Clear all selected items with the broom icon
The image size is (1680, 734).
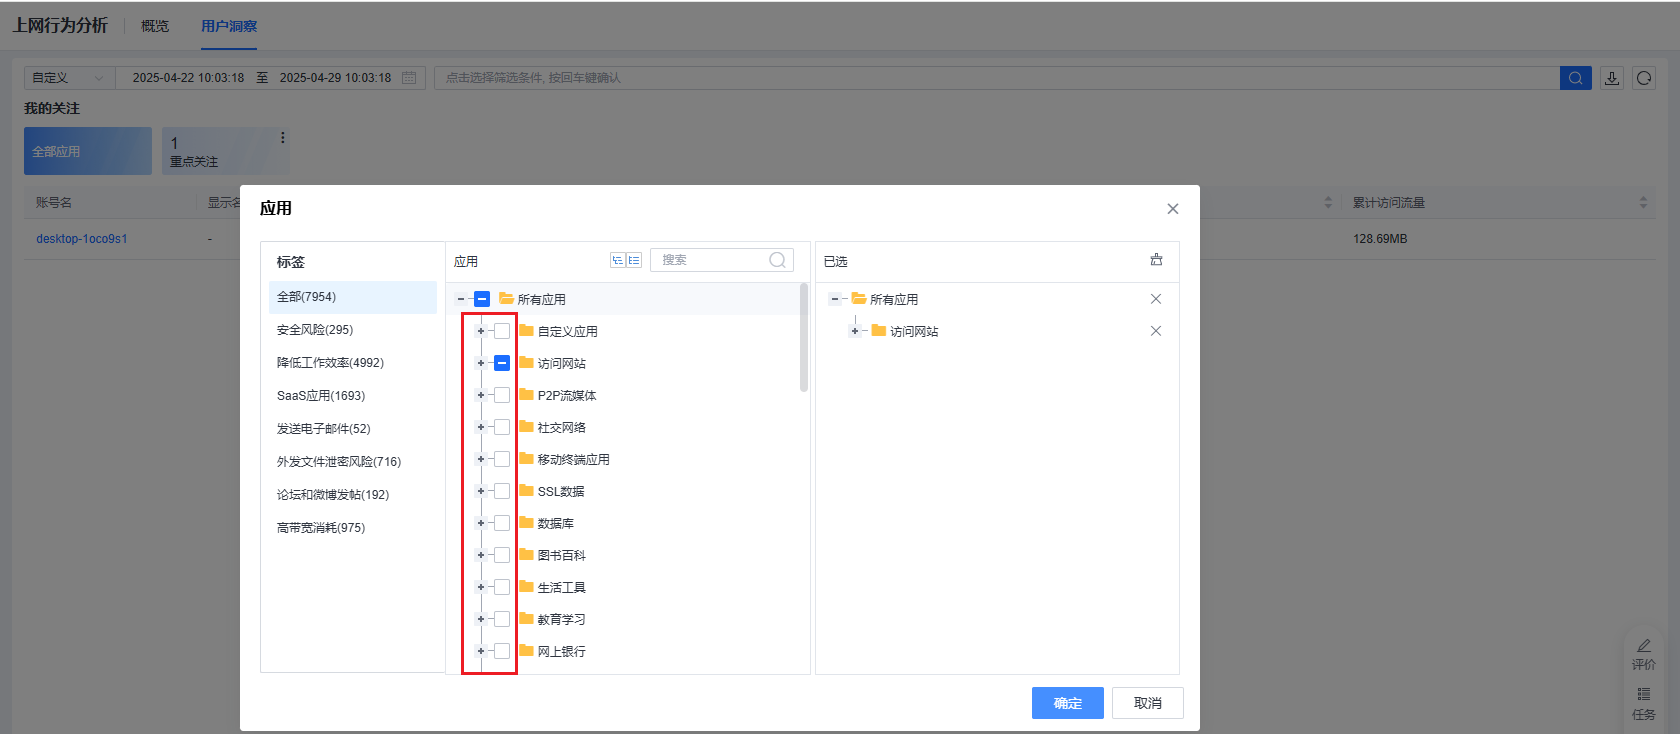coord(1156,260)
